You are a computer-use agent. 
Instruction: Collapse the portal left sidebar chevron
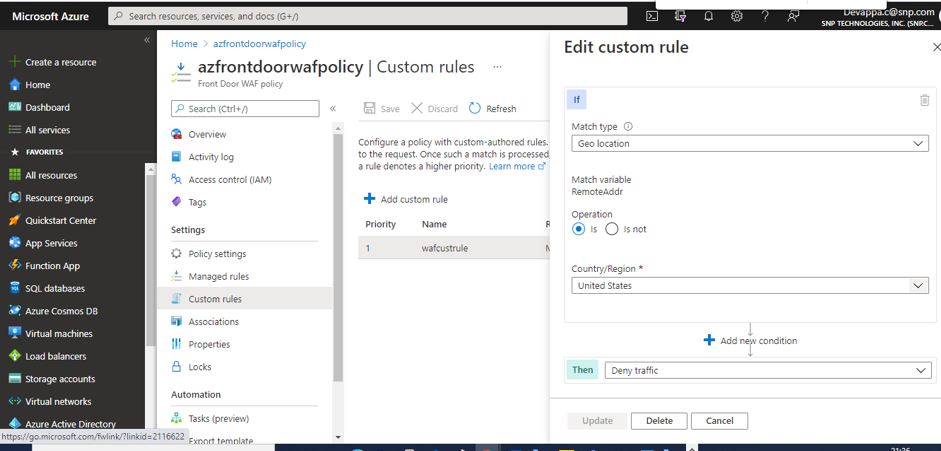coord(147,40)
